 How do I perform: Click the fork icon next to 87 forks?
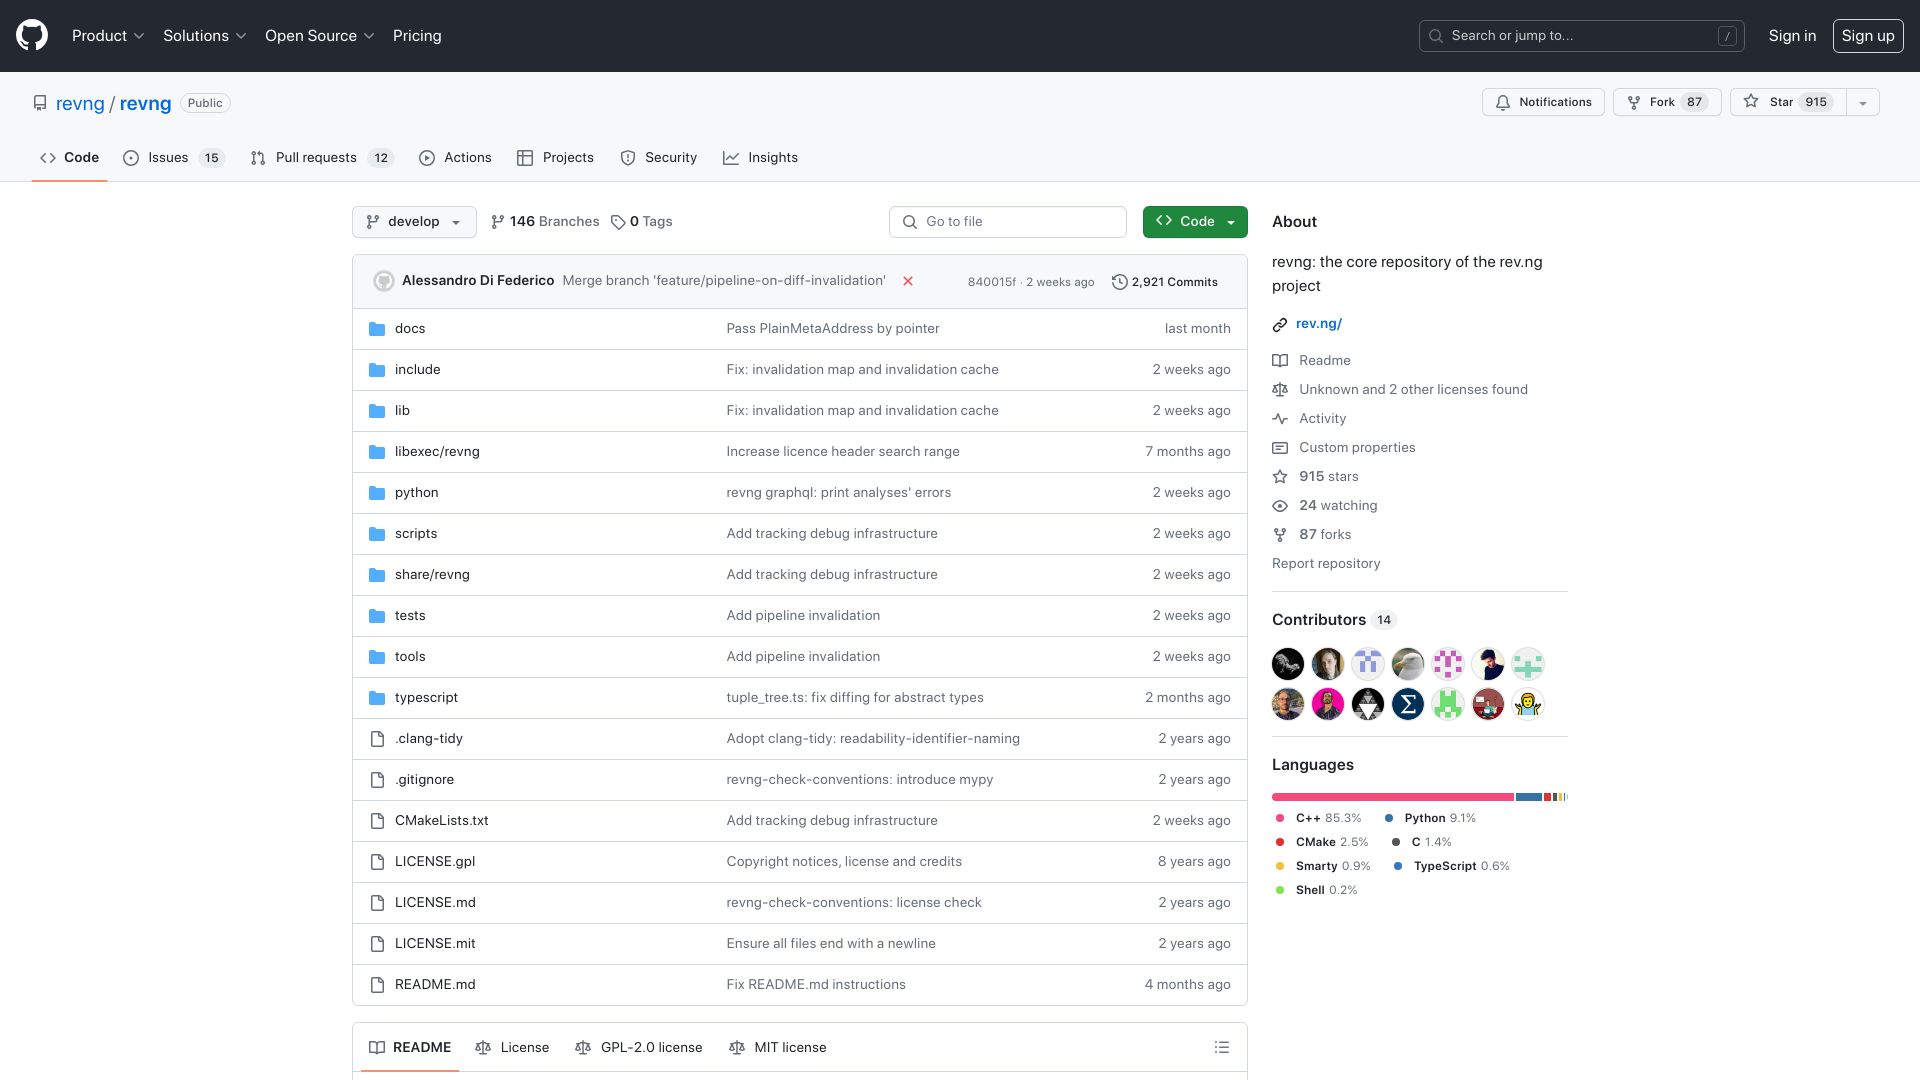1280,535
